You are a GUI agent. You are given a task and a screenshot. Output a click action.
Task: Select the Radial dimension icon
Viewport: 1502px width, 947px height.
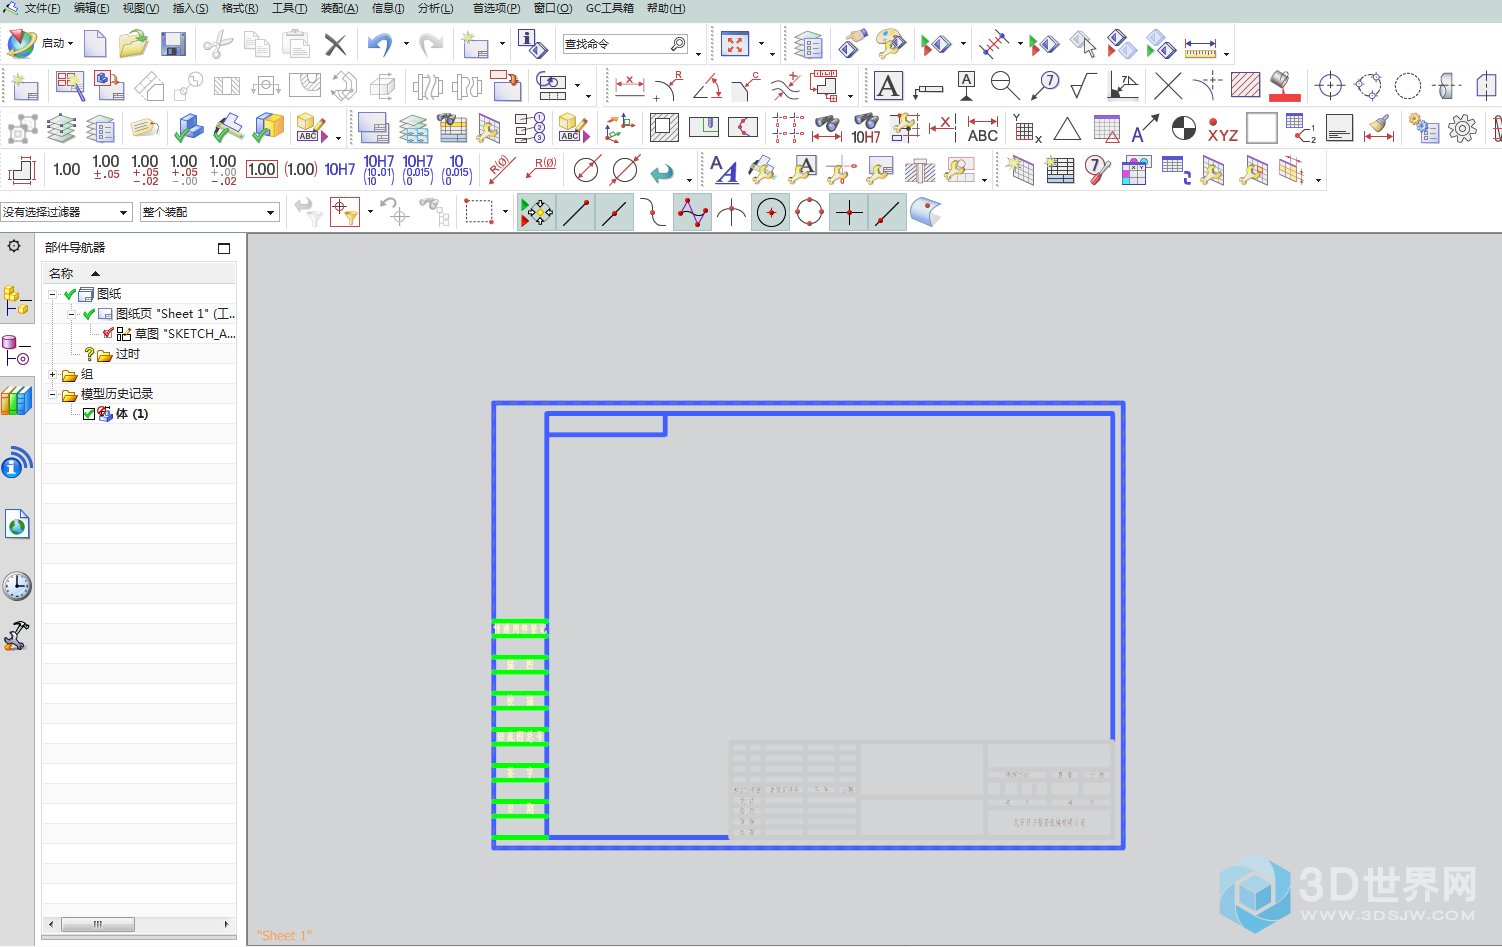669,86
